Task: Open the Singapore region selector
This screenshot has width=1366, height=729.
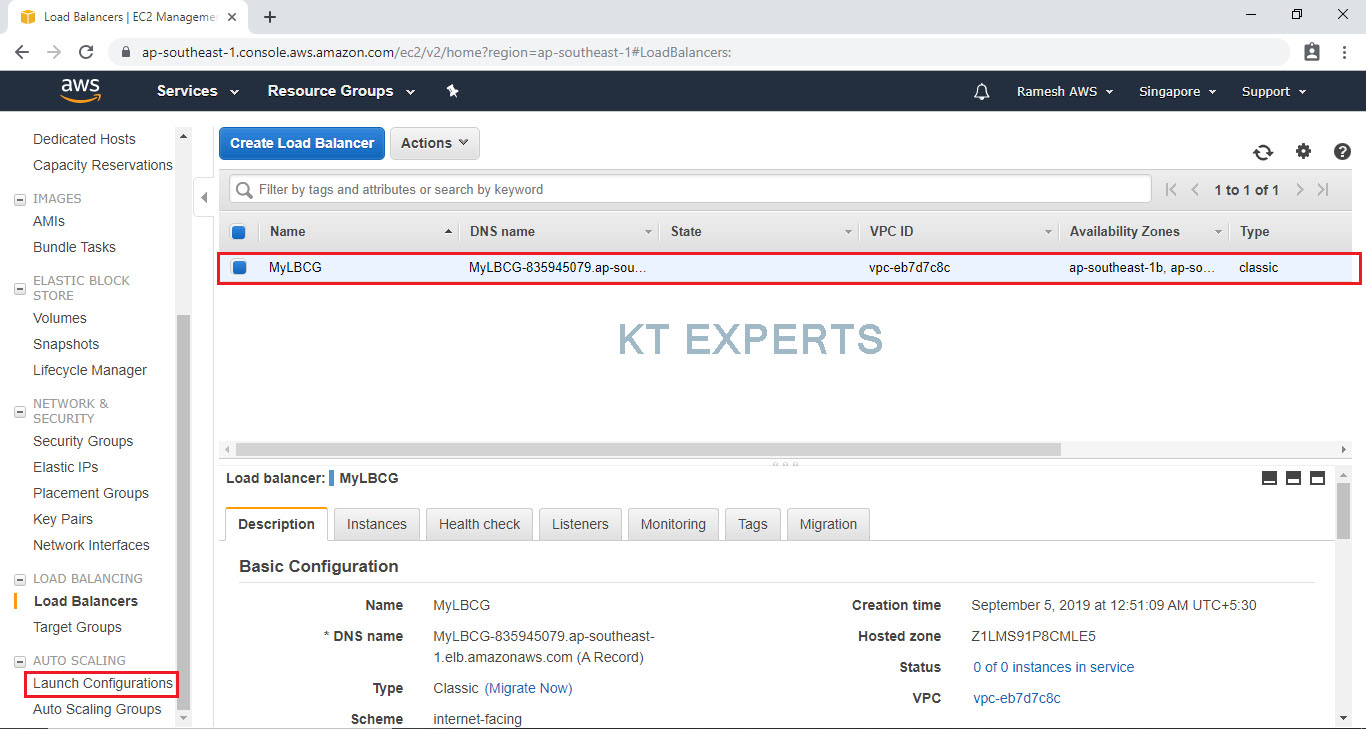Action: [1177, 91]
